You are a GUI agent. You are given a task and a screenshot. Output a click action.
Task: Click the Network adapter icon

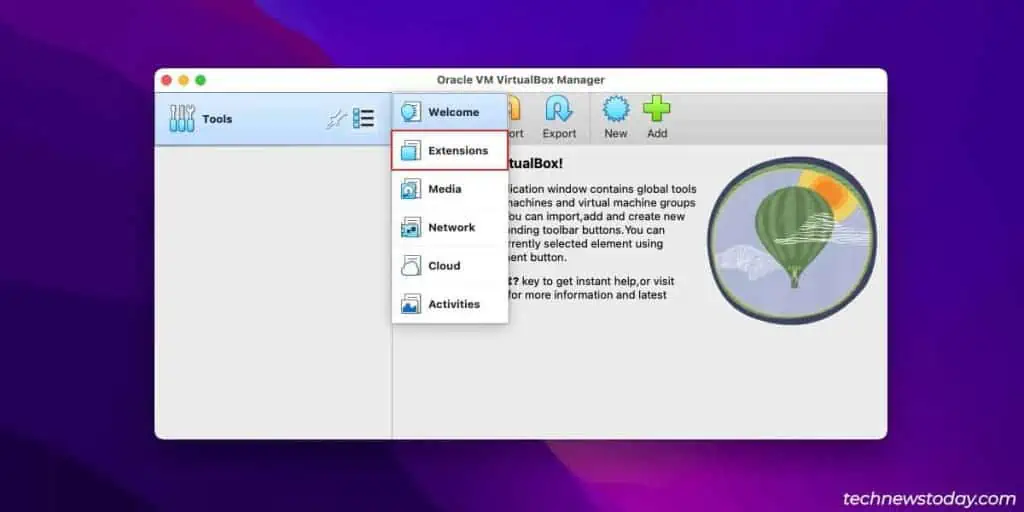point(411,227)
